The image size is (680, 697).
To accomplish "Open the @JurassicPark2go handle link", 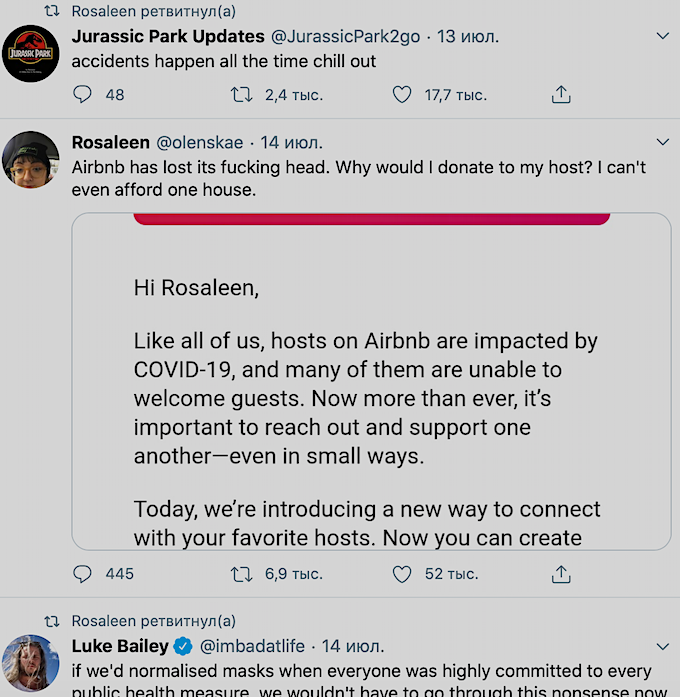I will [345, 37].
